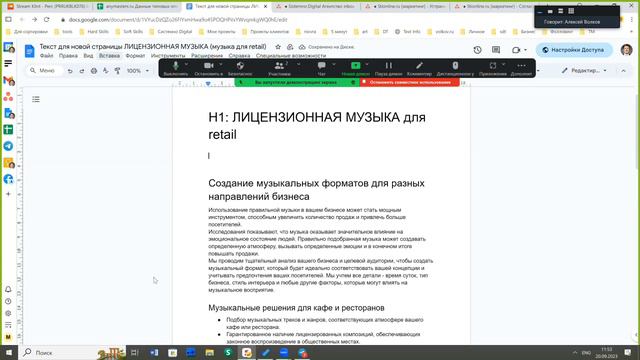Image resolution: width=640 pixels, height=360 pixels.
Task: Open green spreadsheet icon in sidebar
Action: [x=8, y=129]
